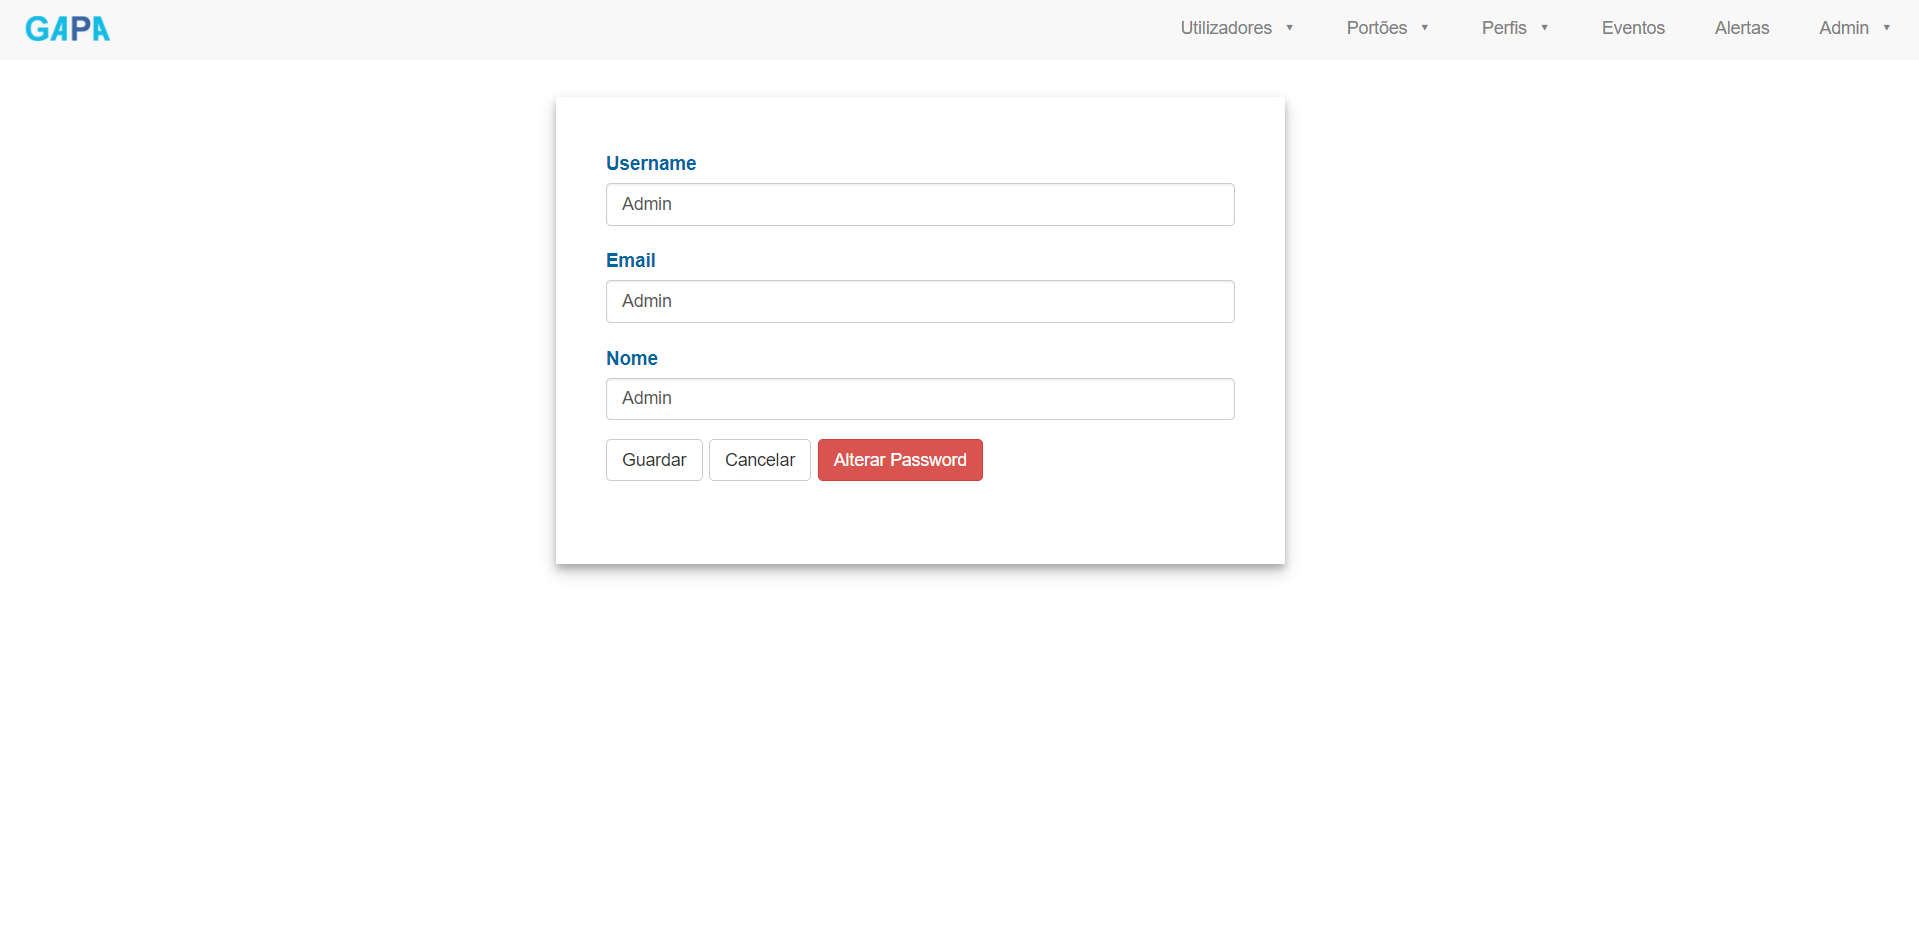This screenshot has height=943, width=1919.
Task: Go to the Eventos page
Action: pyautogui.click(x=1633, y=28)
